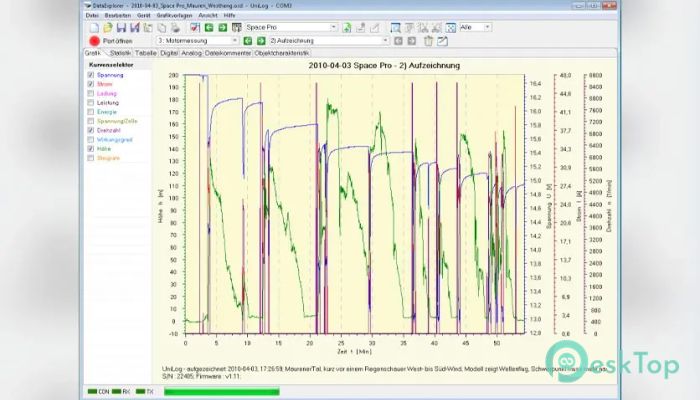Click the CON status indicator
Image resolution: width=700 pixels, height=400 pixels.
click(x=99, y=392)
